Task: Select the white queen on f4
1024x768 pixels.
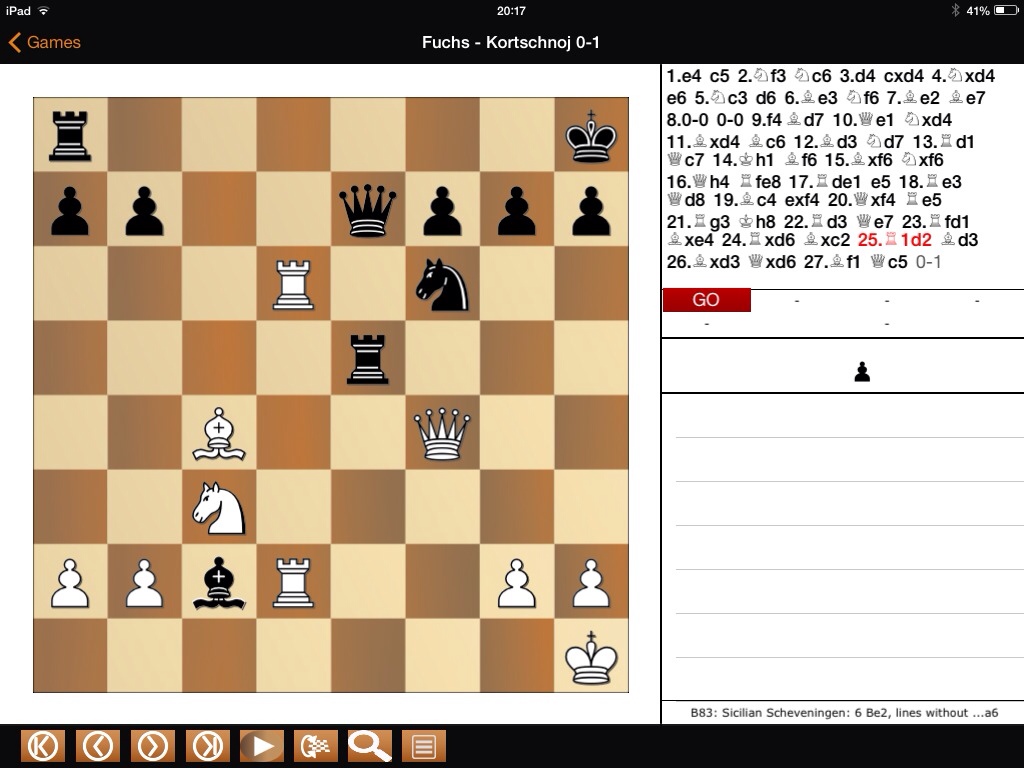Action: click(442, 433)
